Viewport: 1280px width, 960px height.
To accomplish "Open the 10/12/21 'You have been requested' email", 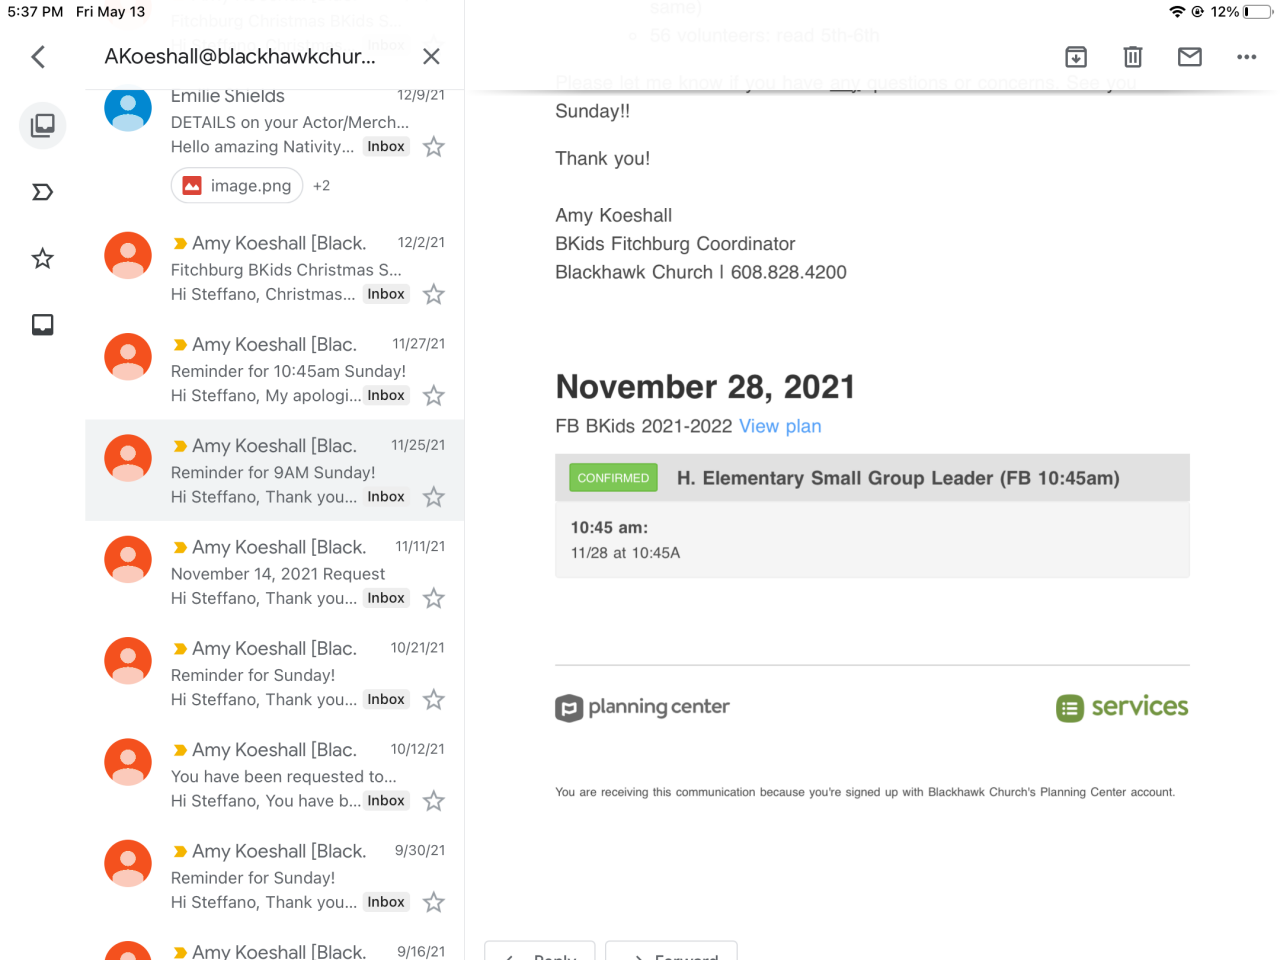I will click(283, 776).
